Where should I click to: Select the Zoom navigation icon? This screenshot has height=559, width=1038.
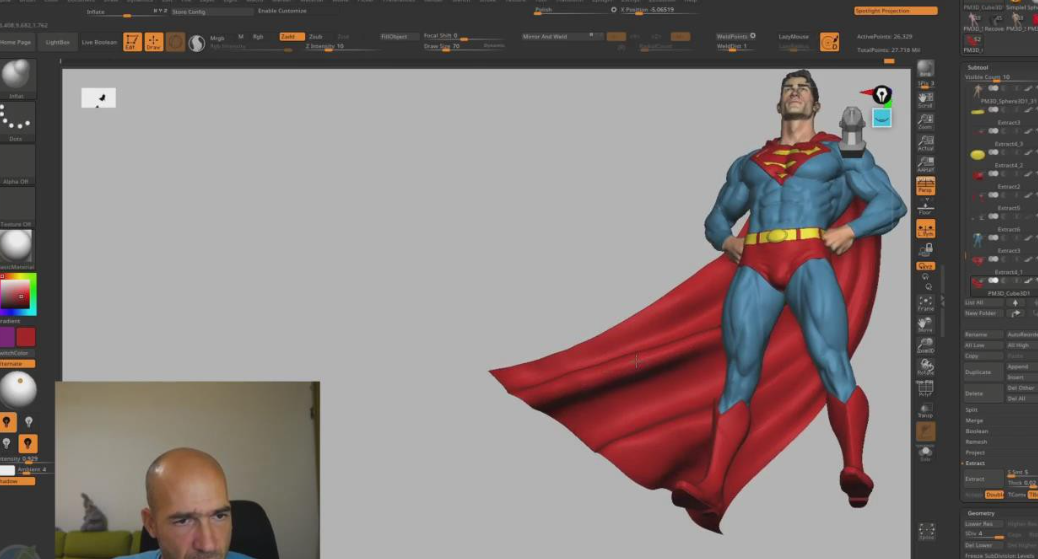pos(925,121)
